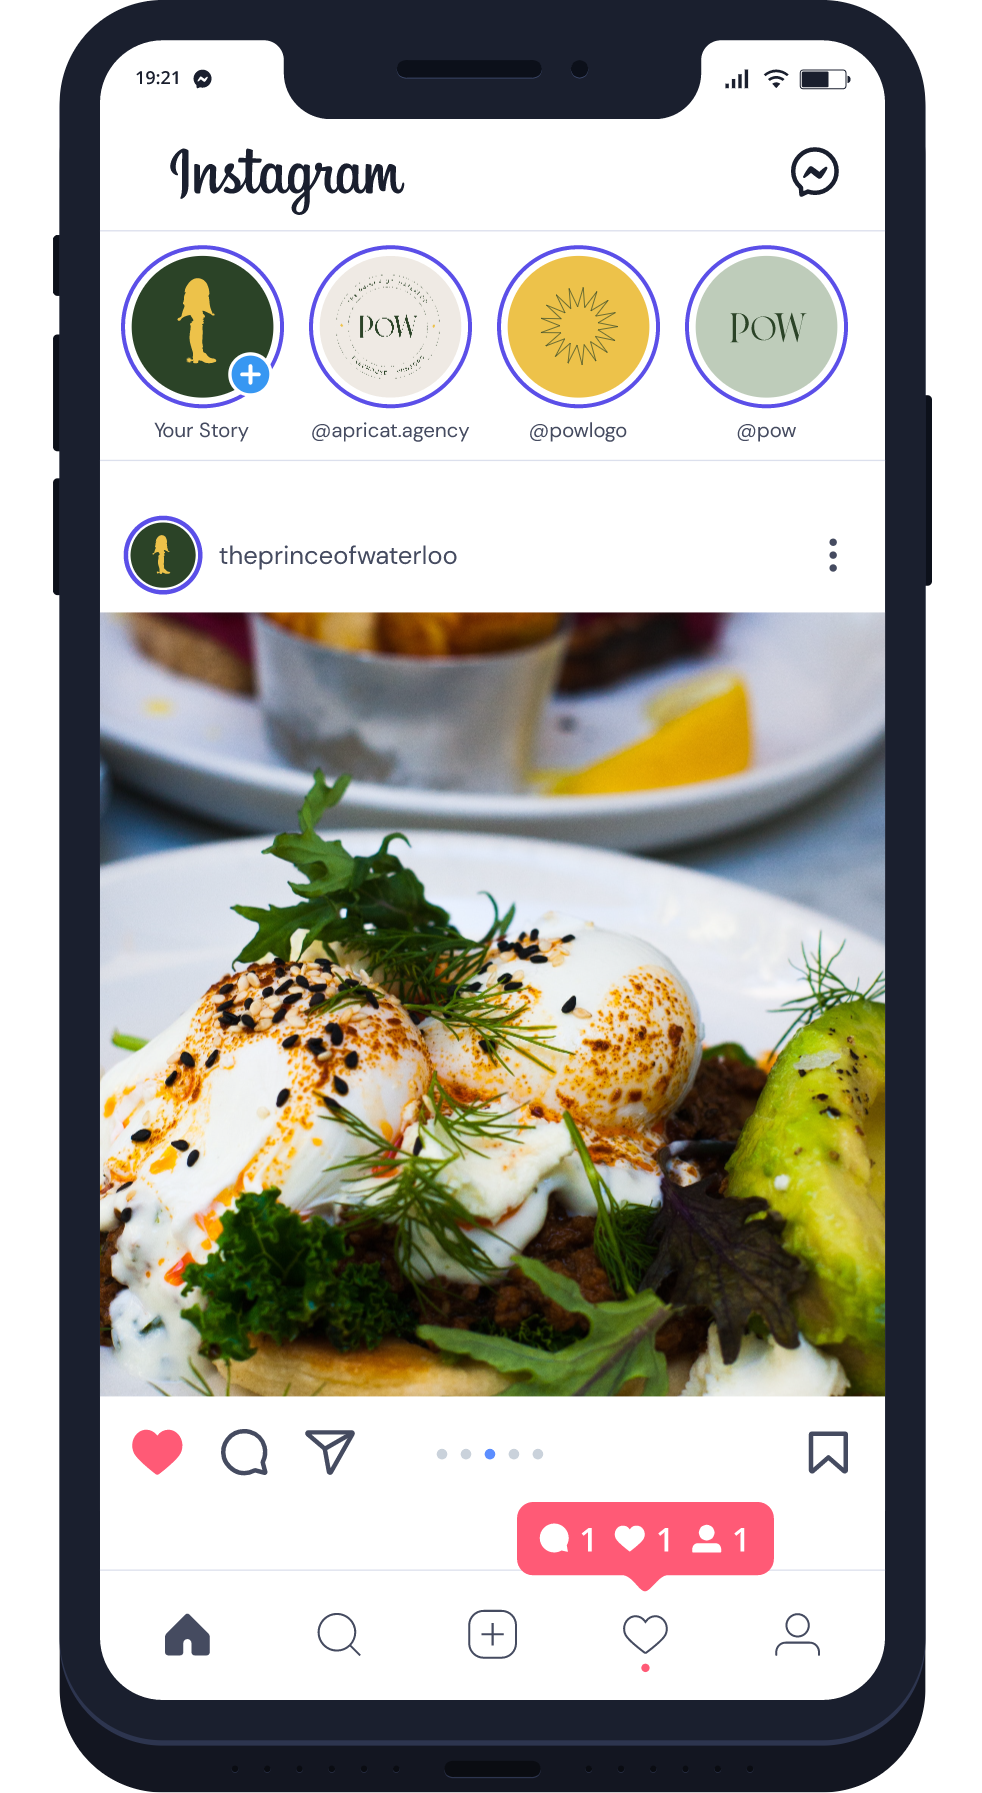
Task: View the @powlogo sun story
Action: tap(578, 326)
